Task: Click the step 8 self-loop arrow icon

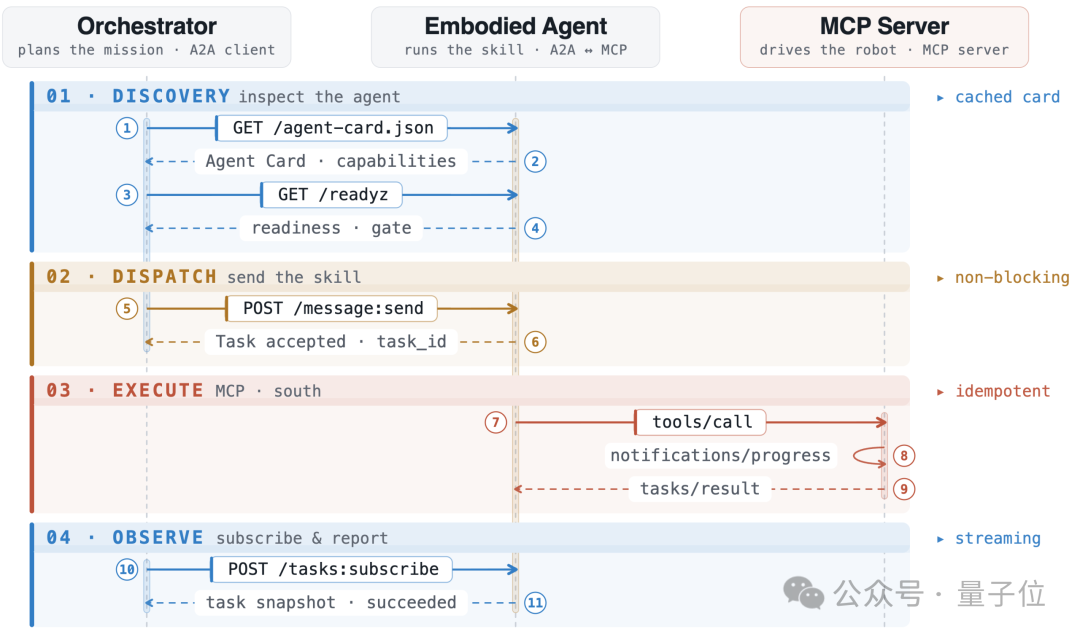Action: coord(869,456)
